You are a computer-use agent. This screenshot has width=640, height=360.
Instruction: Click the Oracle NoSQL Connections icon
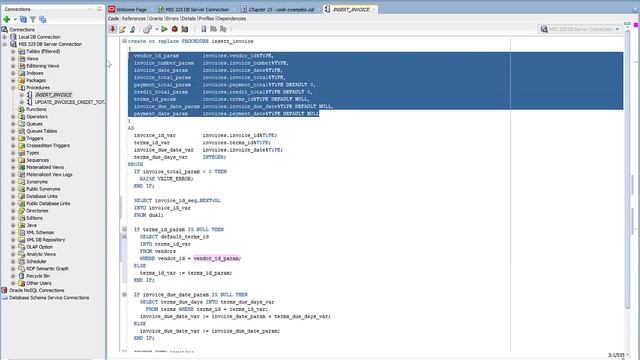[x=4, y=290]
